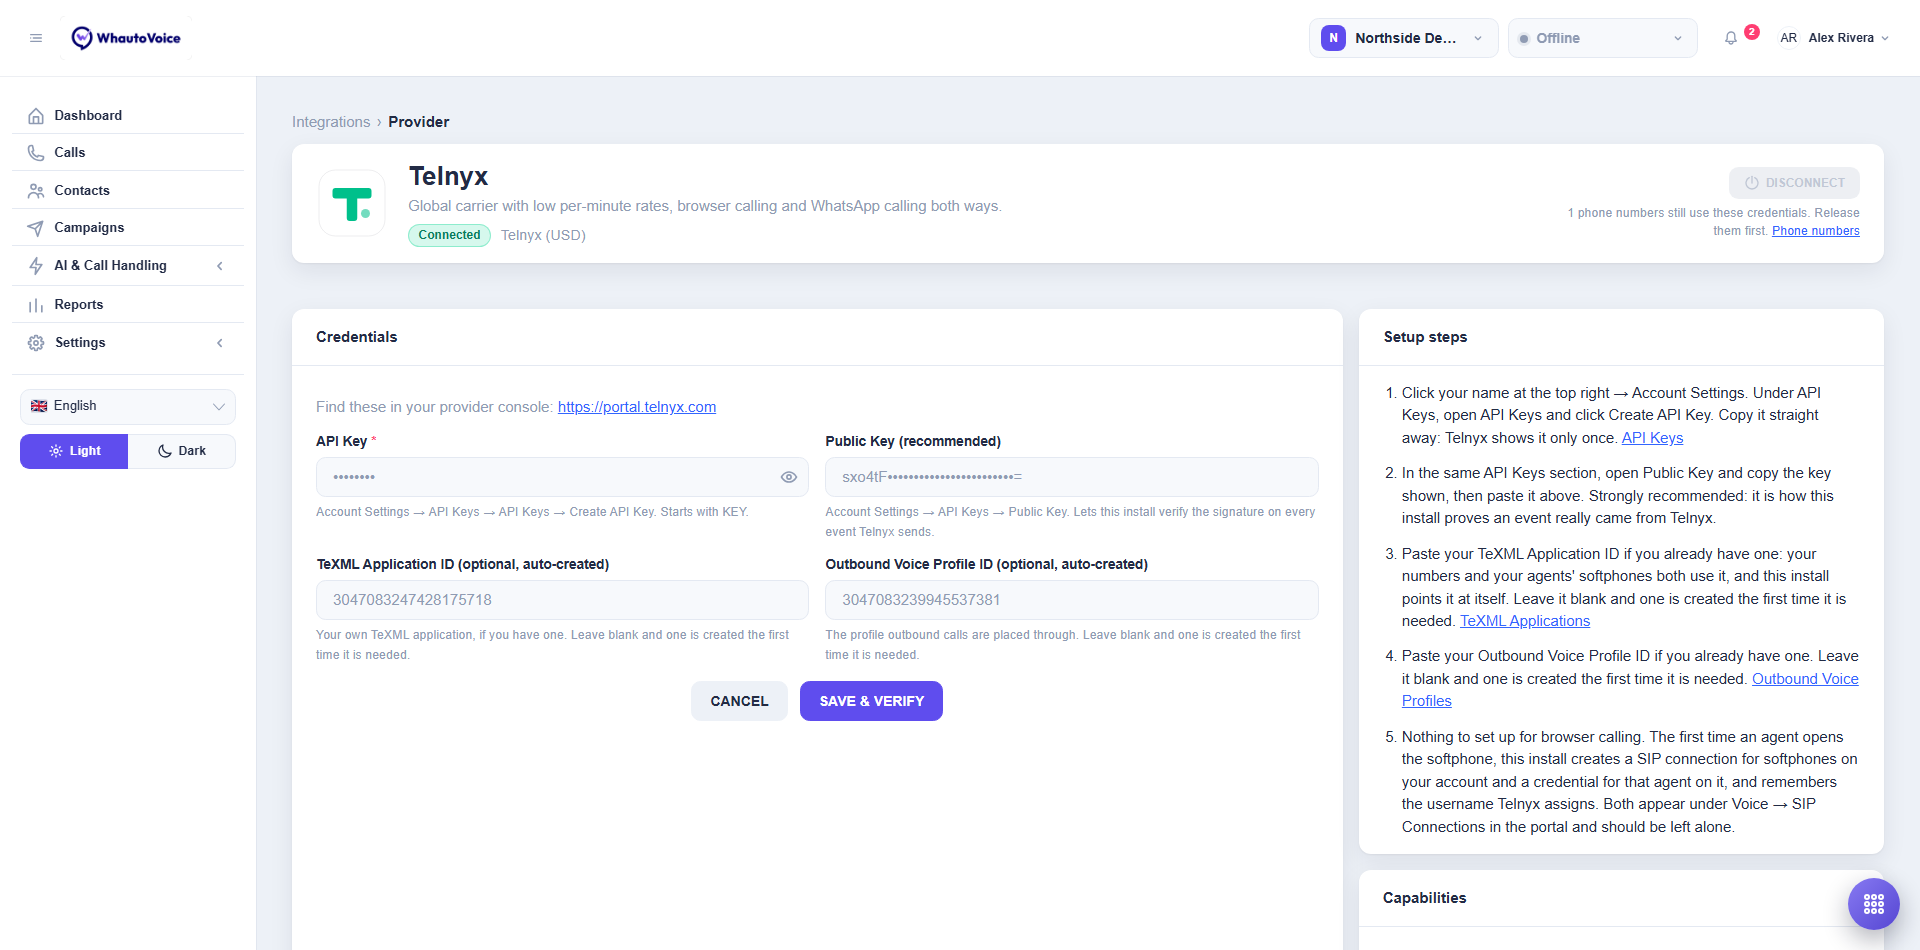Click the Cancel button
This screenshot has height=950, width=1920.
click(x=739, y=701)
